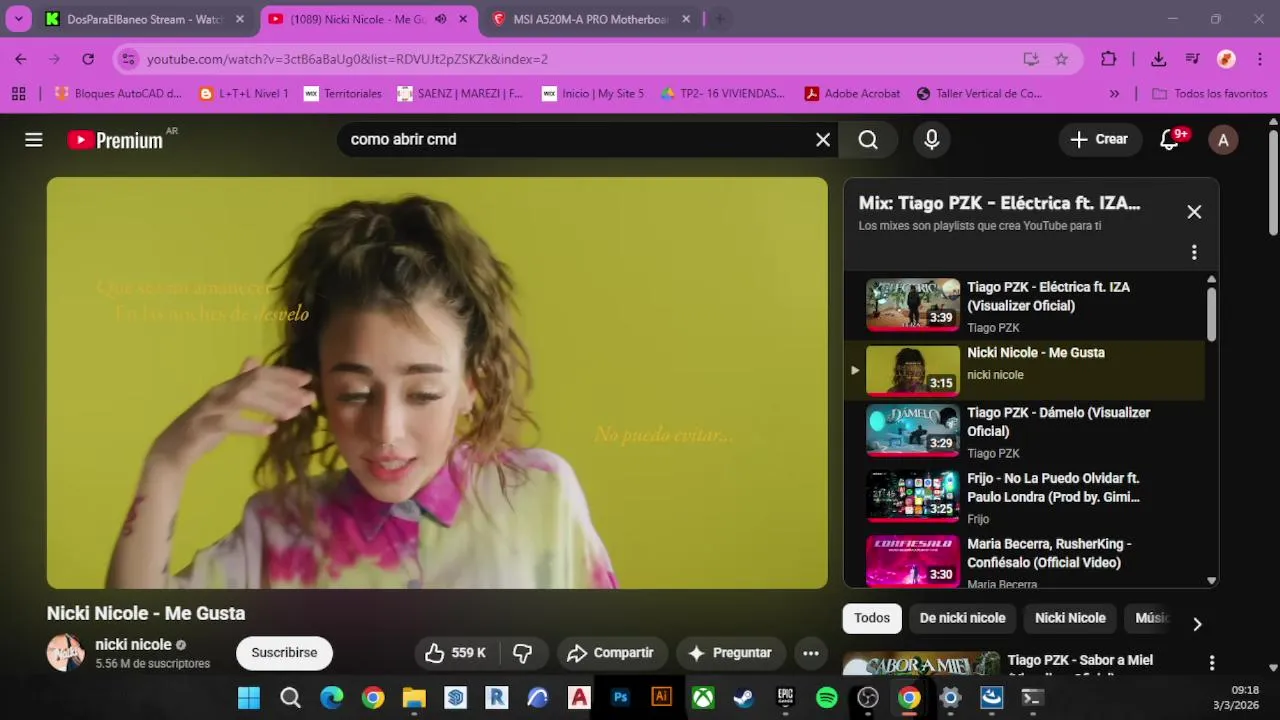Install app icon in address bar
Viewport: 1280px width, 720px height.
tap(1031, 59)
